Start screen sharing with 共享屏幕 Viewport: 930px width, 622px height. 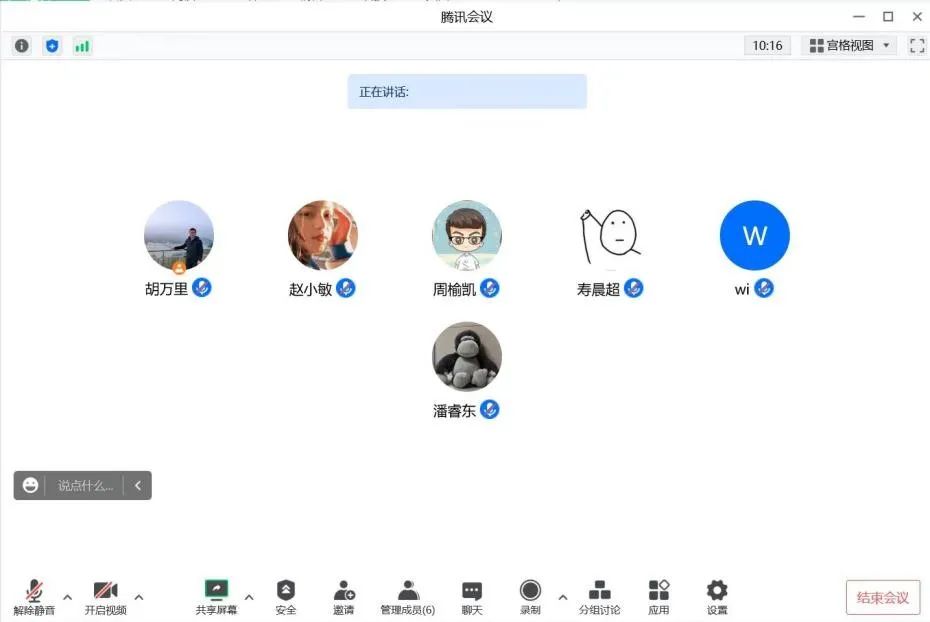(216, 597)
